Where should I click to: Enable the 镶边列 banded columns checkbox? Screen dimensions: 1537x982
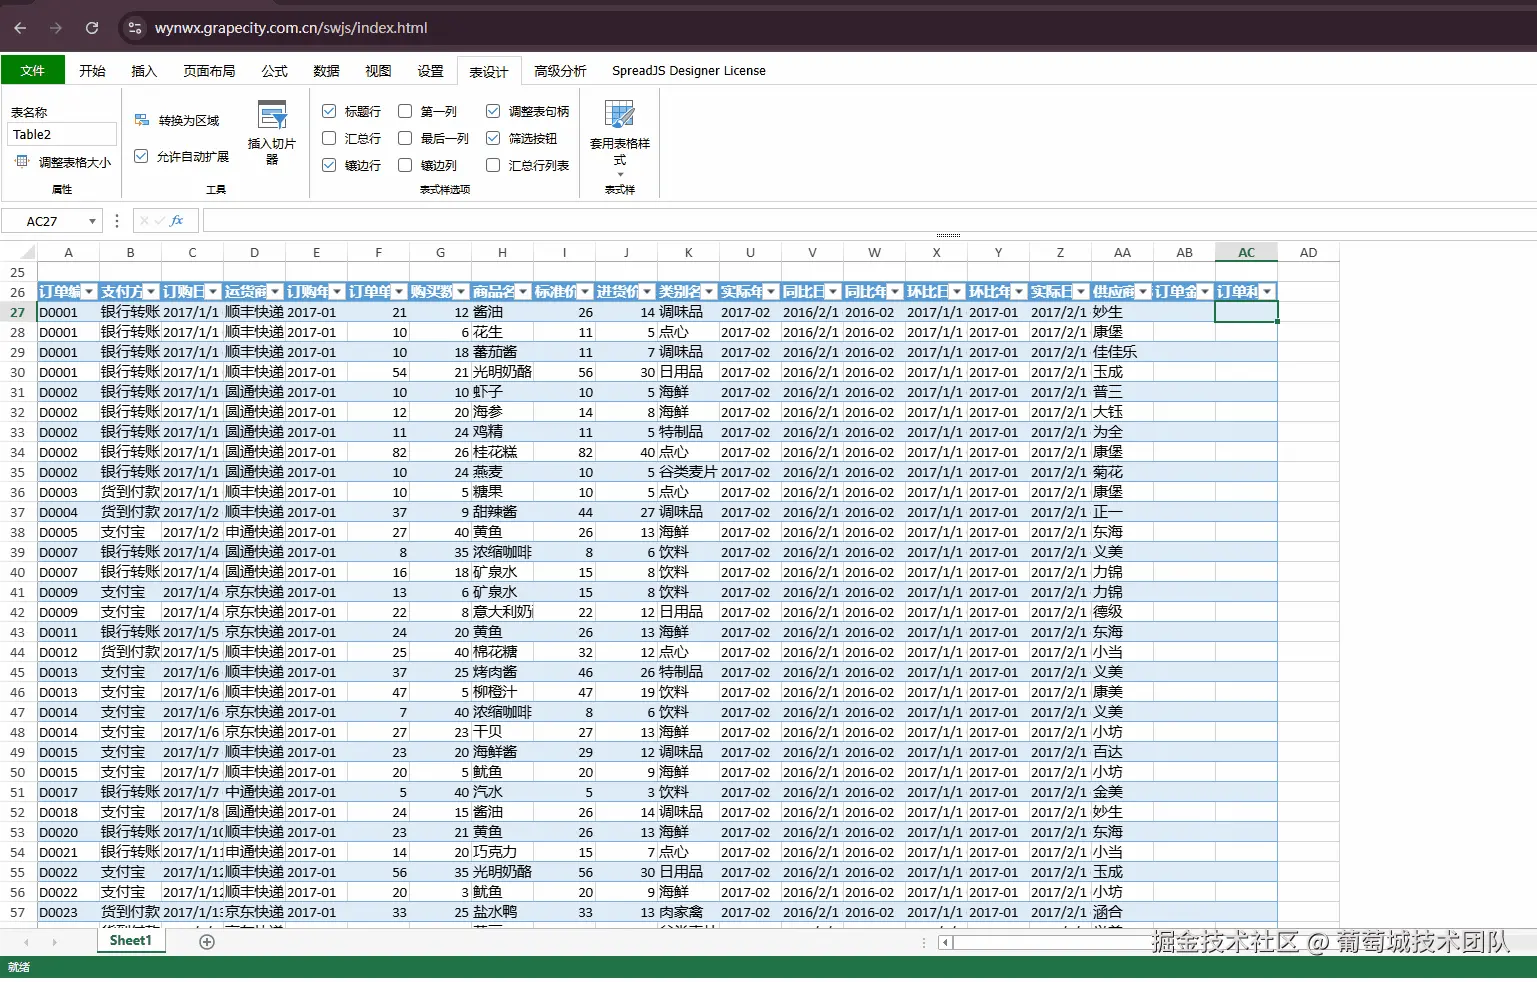coord(405,165)
